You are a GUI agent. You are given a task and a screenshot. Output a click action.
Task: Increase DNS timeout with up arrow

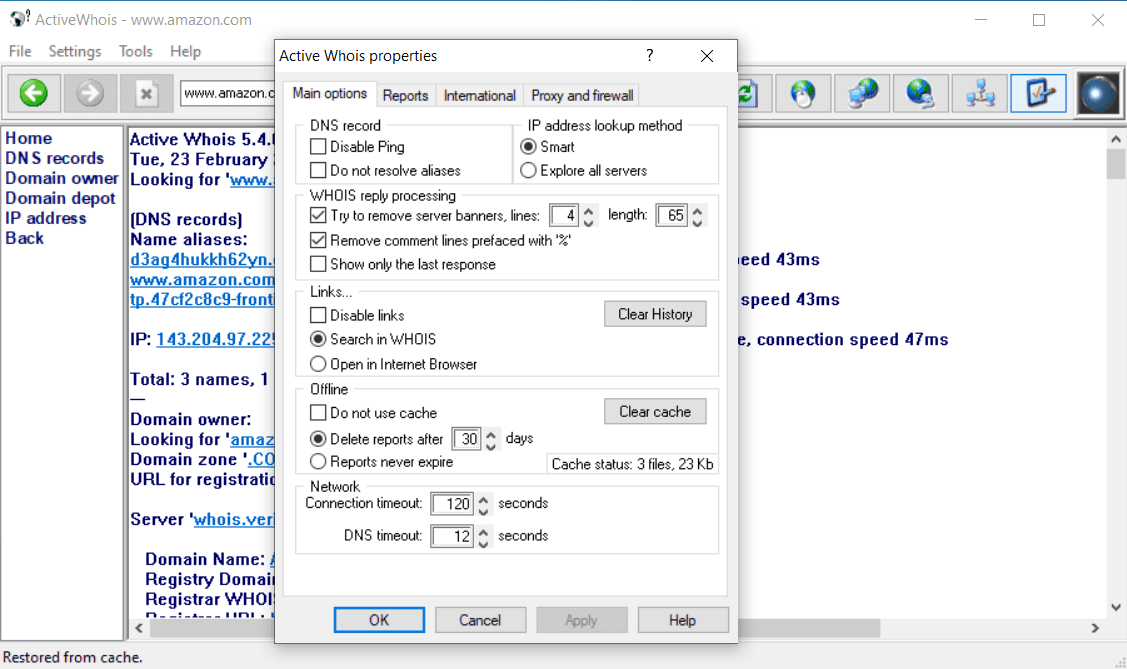coord(484,531)
